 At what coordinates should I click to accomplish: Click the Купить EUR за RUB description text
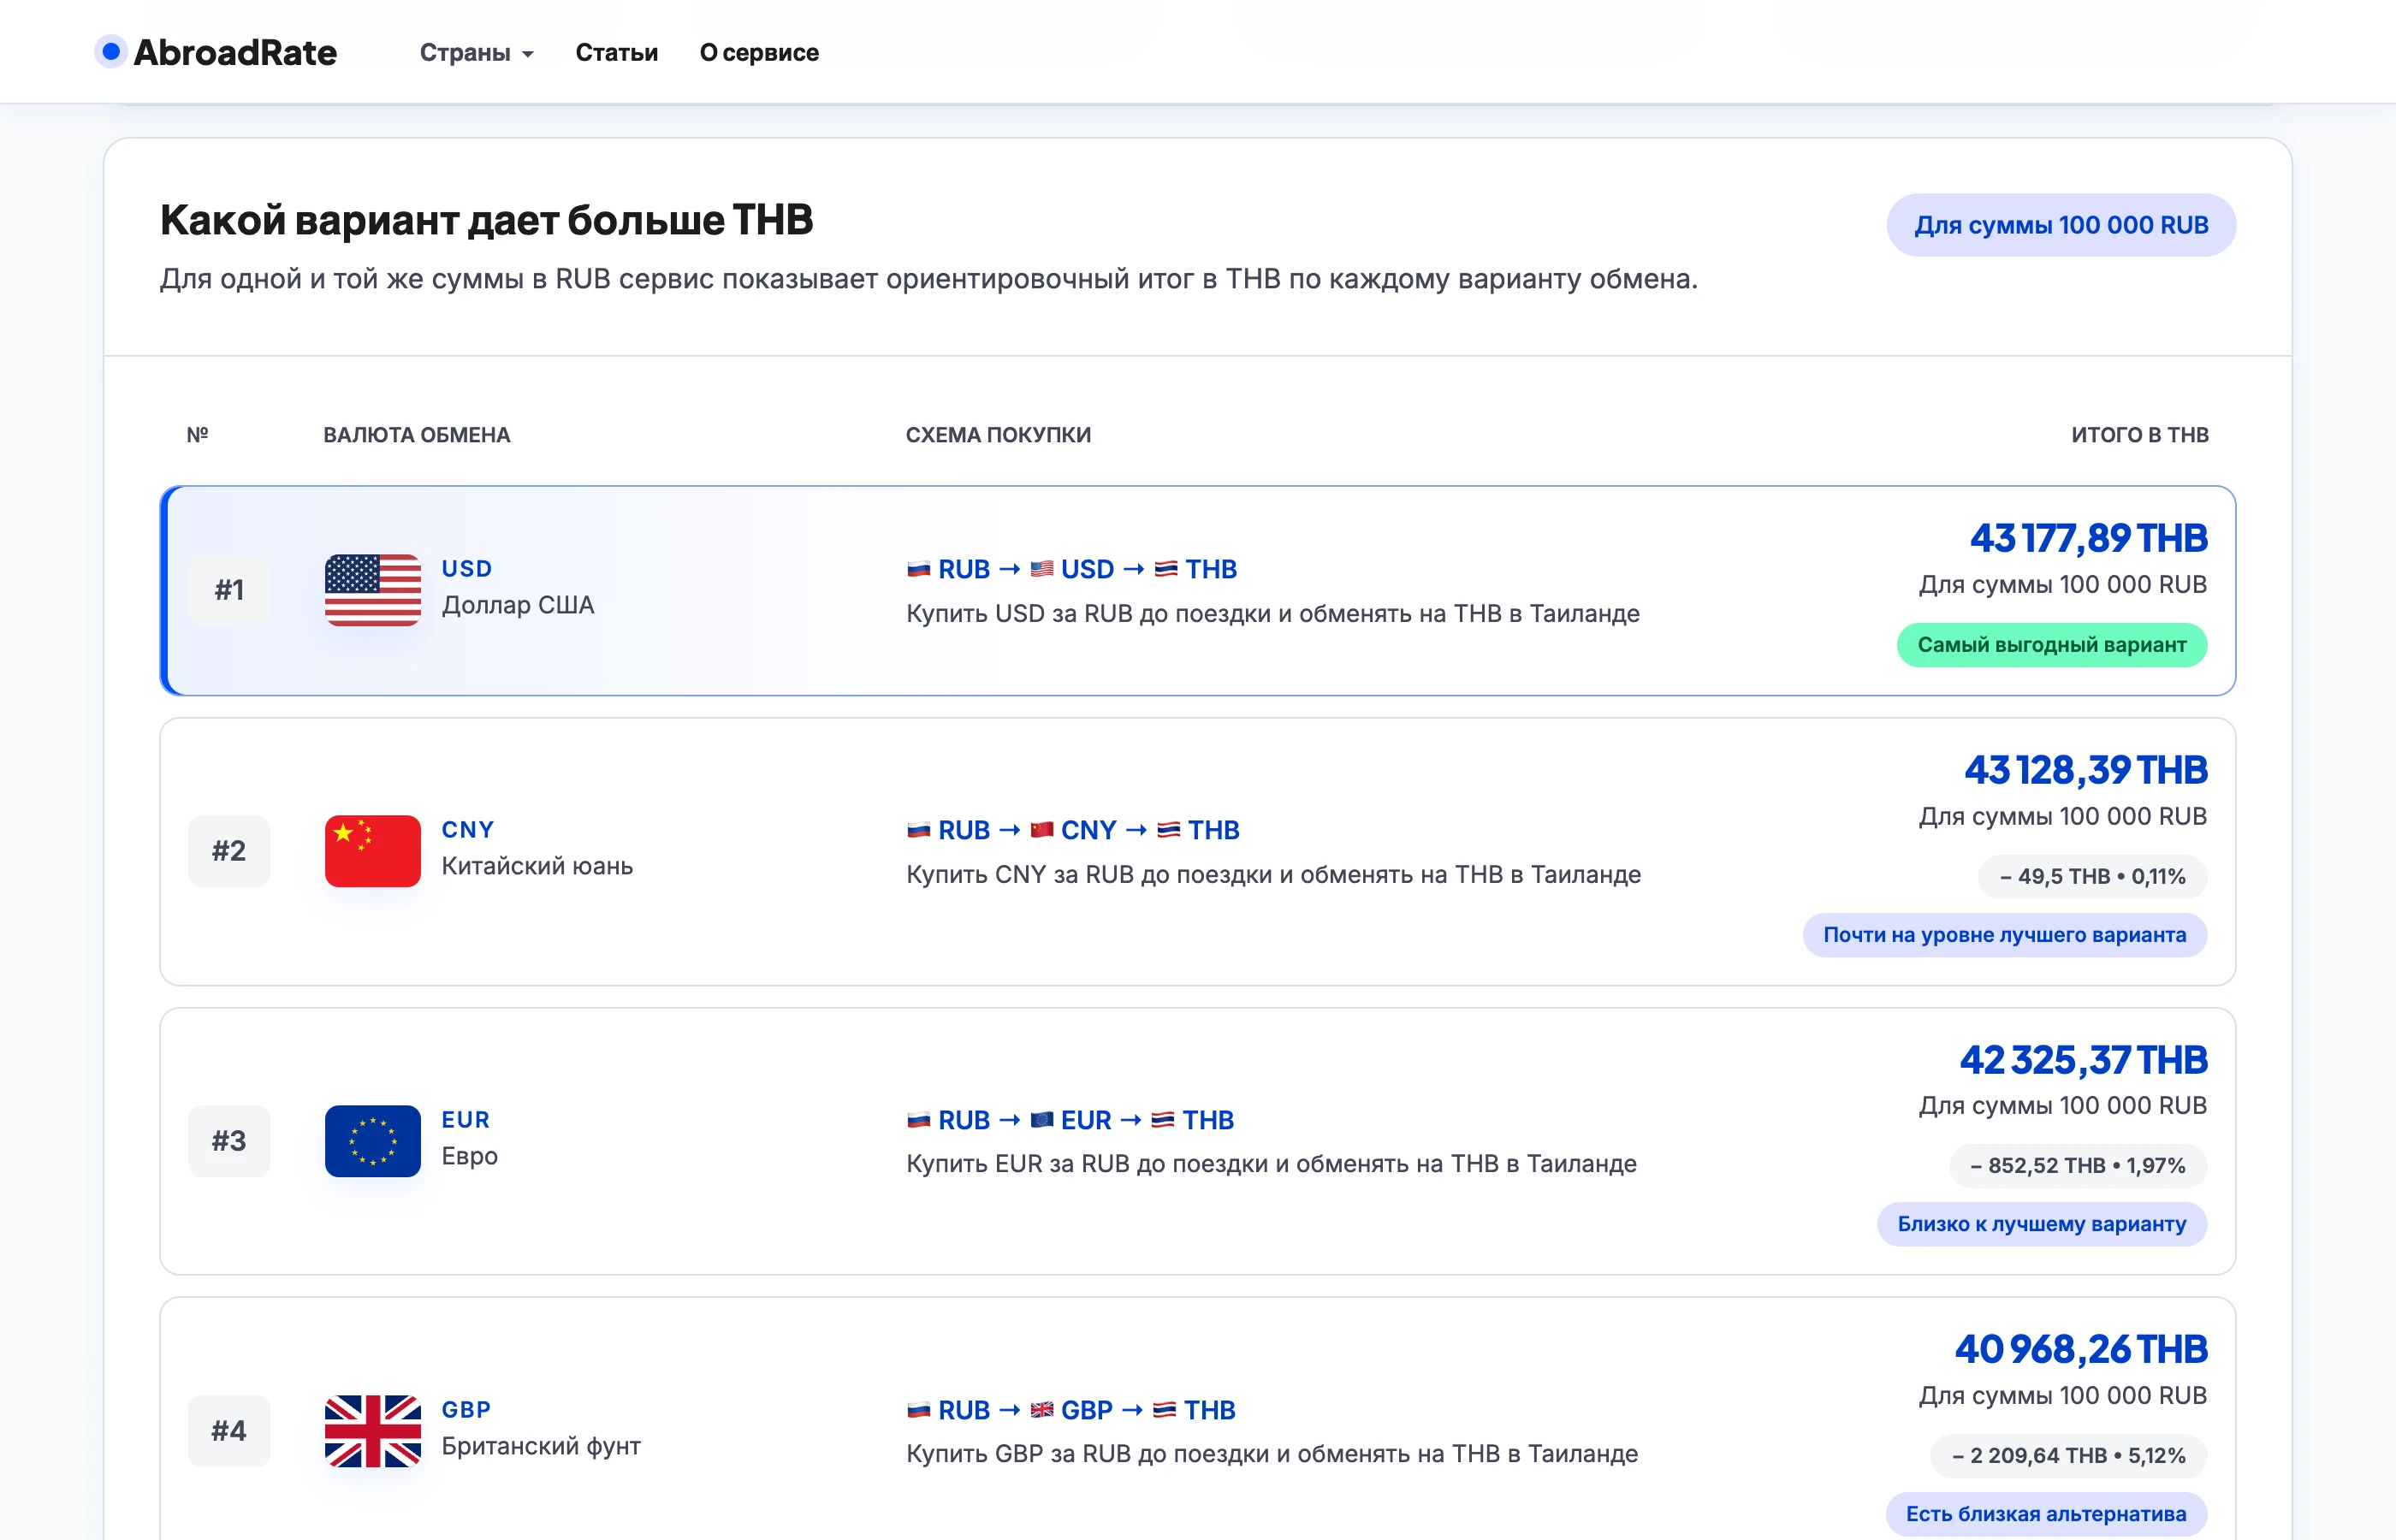(1272, 1164)
